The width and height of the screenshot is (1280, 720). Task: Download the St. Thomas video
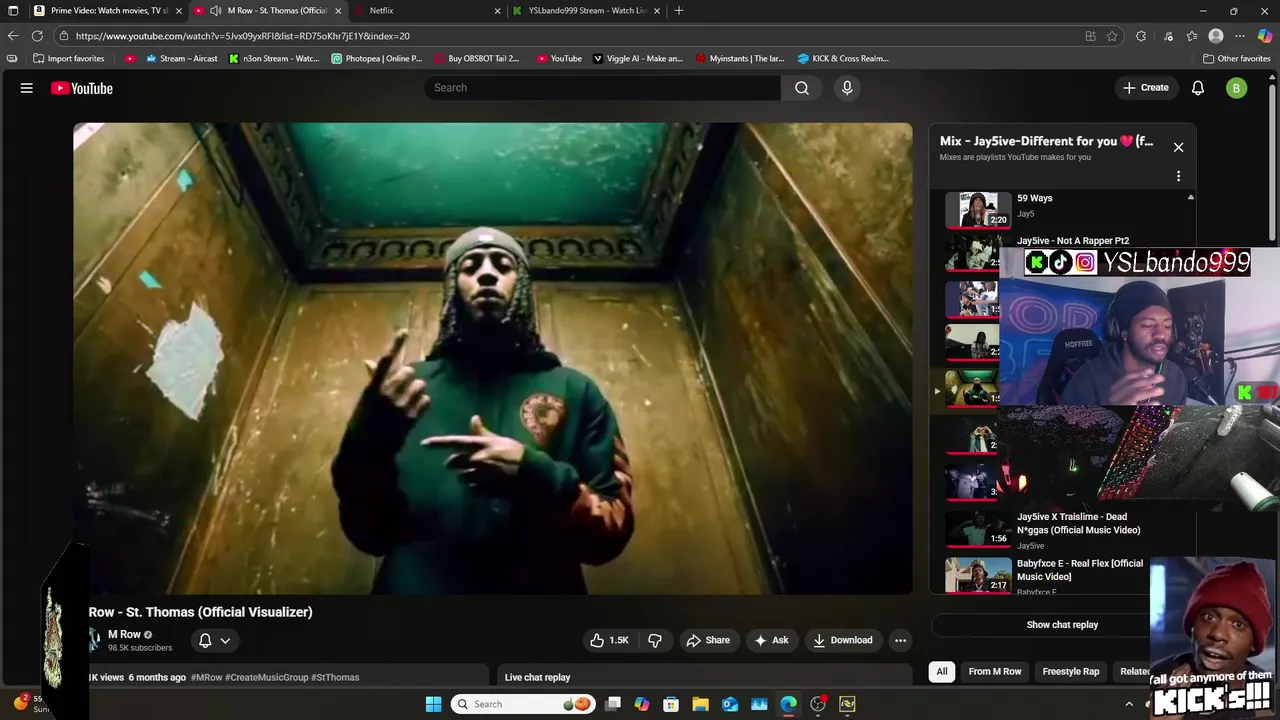coord(842,640)
